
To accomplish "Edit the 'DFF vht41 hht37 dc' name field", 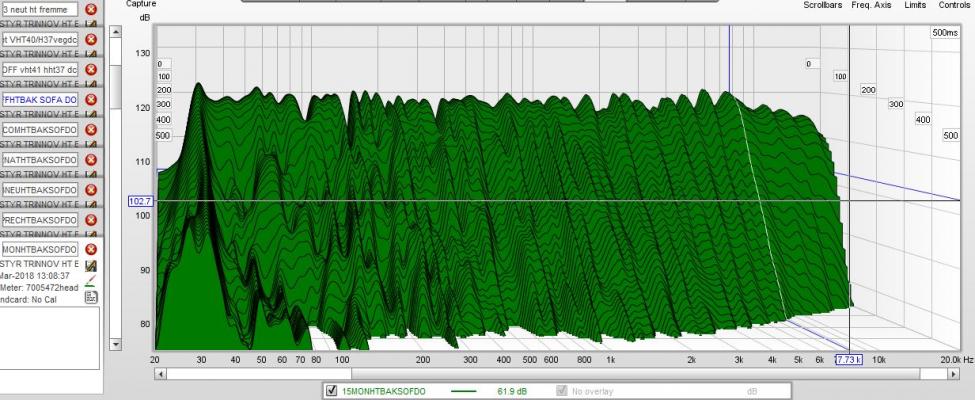I will coord(39,69).
